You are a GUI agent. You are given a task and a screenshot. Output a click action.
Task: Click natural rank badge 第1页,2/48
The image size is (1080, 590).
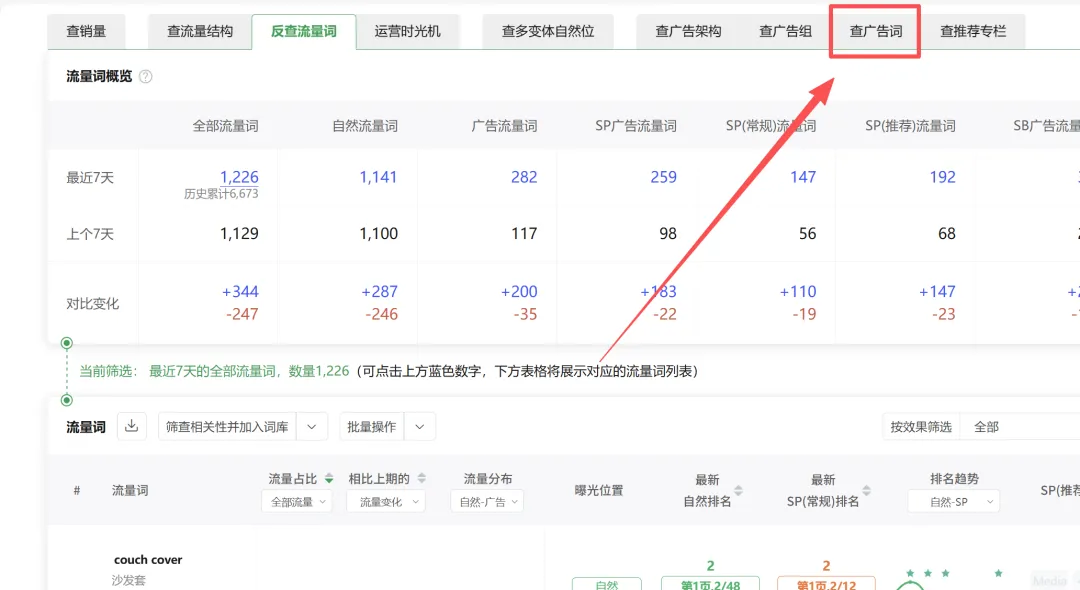click(710, 584)
